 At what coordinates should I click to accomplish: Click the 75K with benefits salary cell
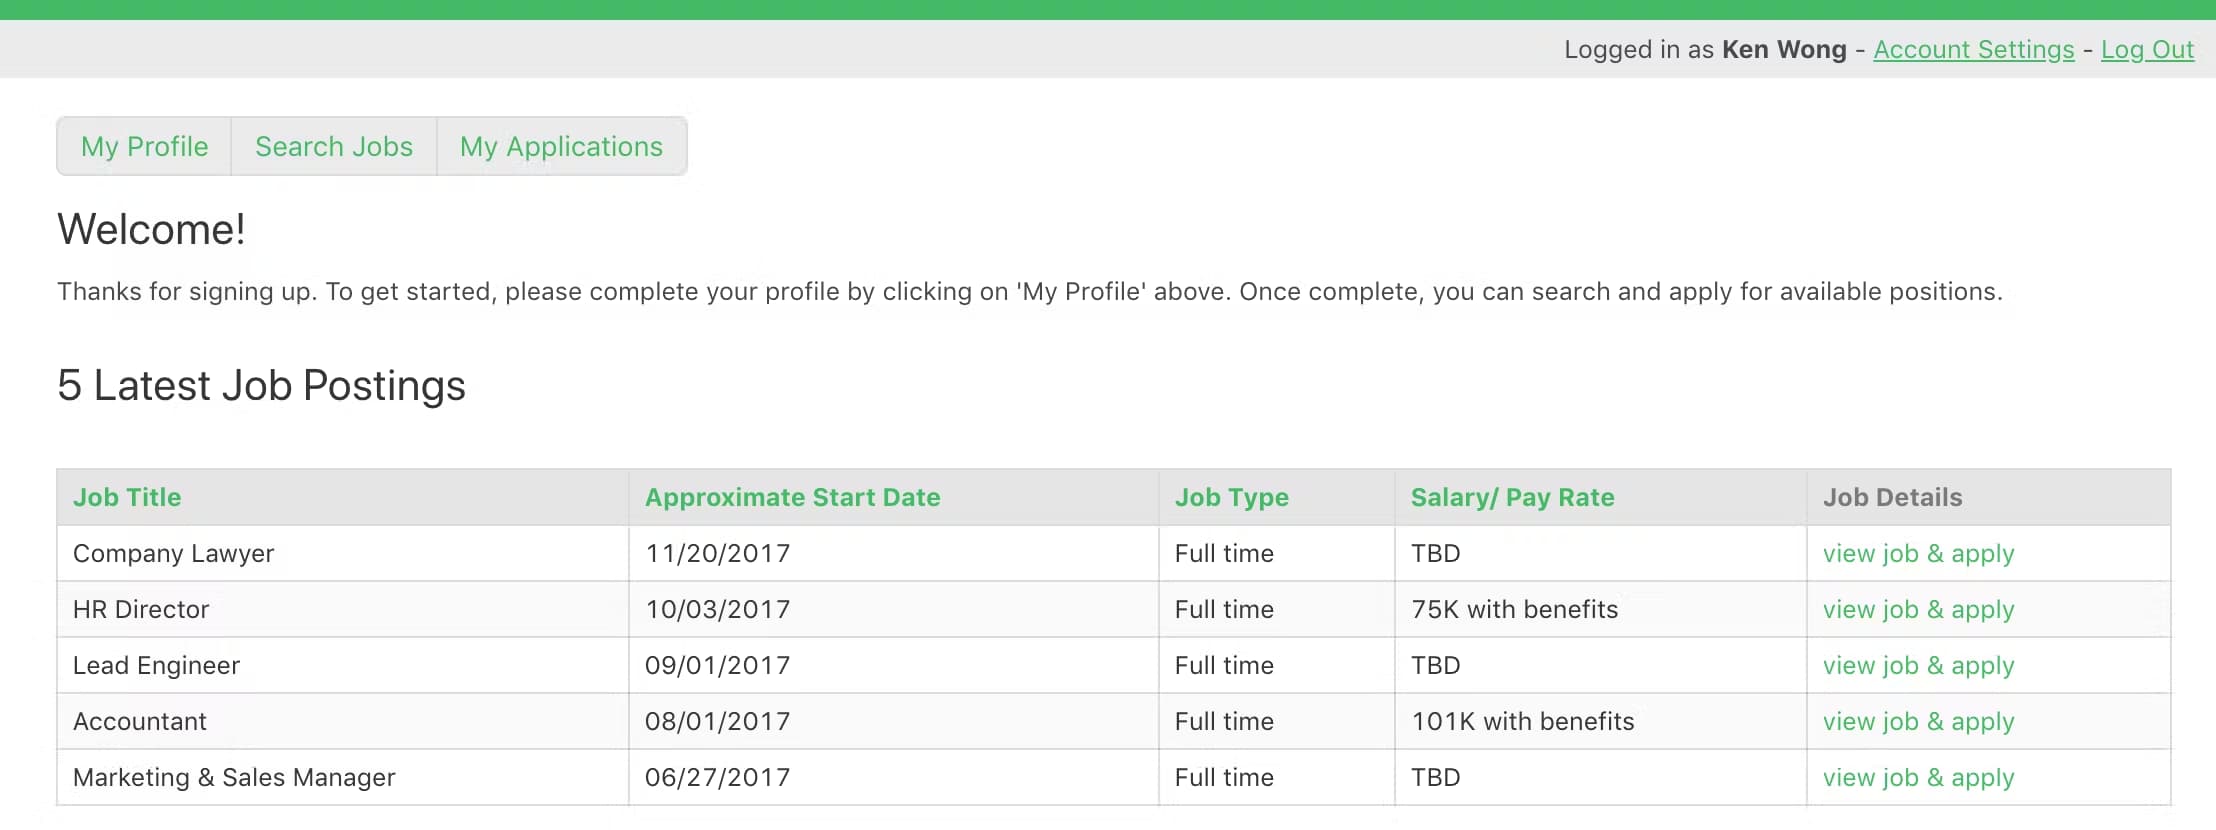pyautogui.click(x=1514, y=610)
